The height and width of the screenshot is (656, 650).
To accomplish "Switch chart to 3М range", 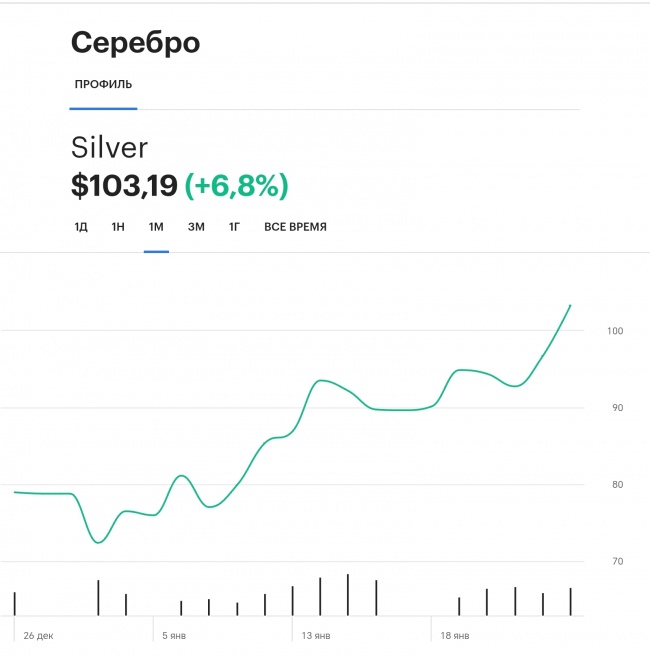I will tap(196, 227).
